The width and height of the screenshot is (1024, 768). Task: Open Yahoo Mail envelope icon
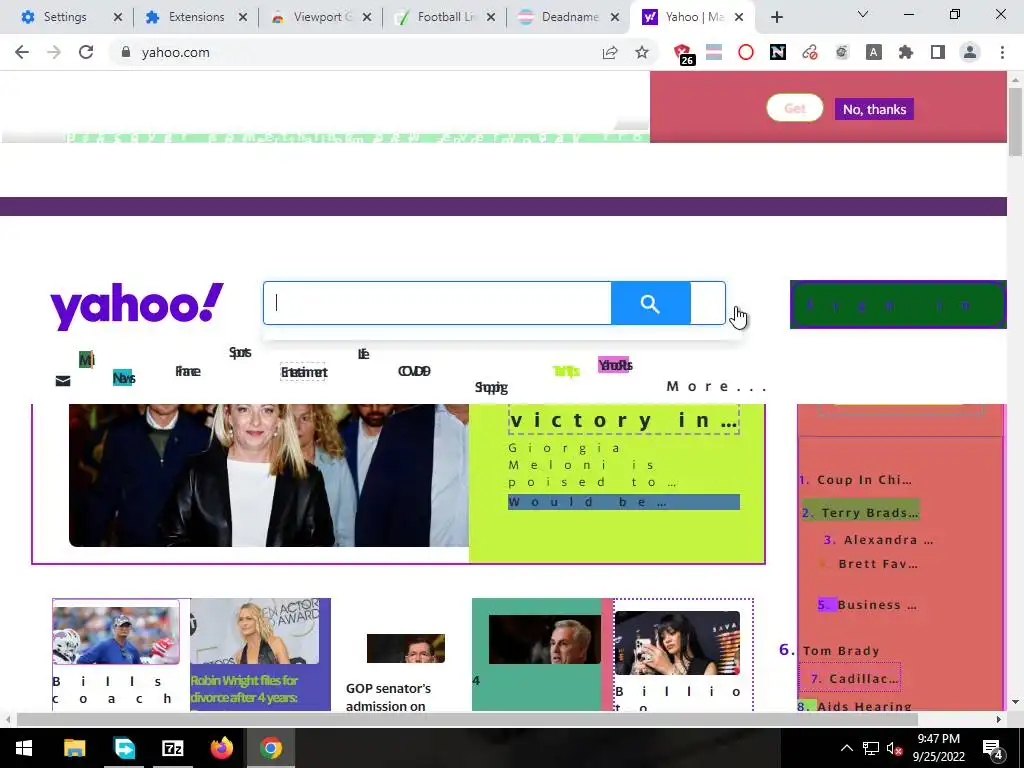(x=63, y=381)
